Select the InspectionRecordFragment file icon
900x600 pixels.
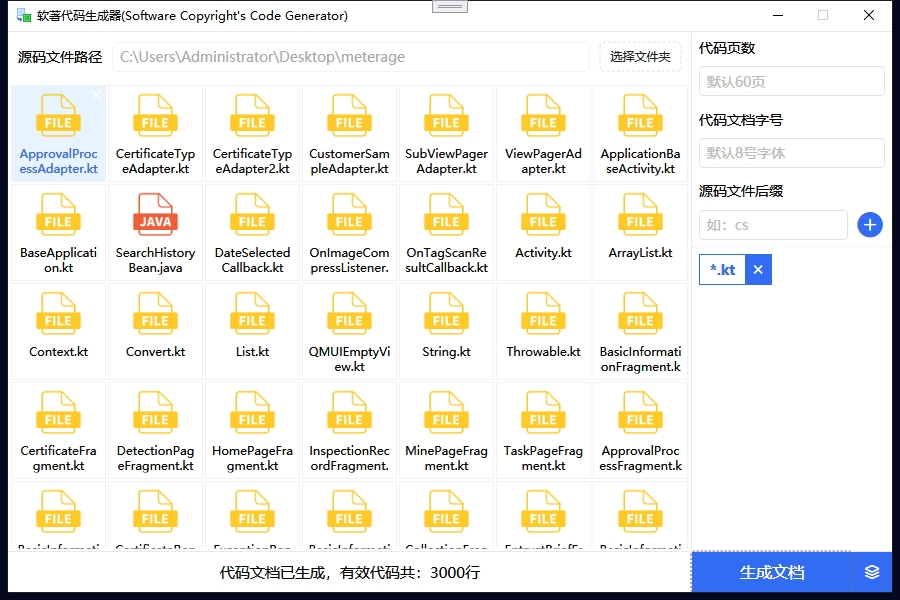pyautogui.click(x=349, y=412)
